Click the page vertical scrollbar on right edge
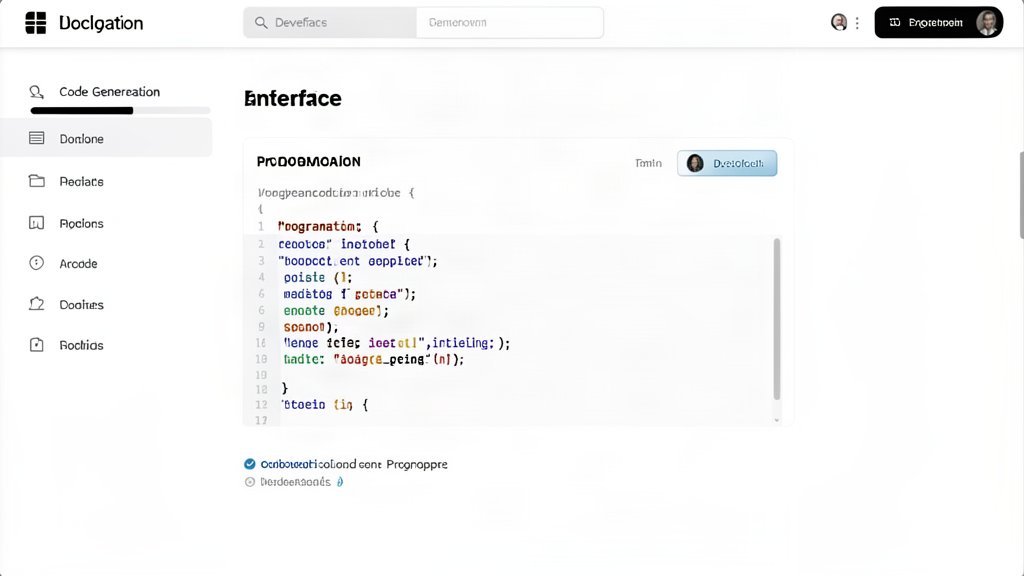1024x576 pixels. coord(1021,195)
